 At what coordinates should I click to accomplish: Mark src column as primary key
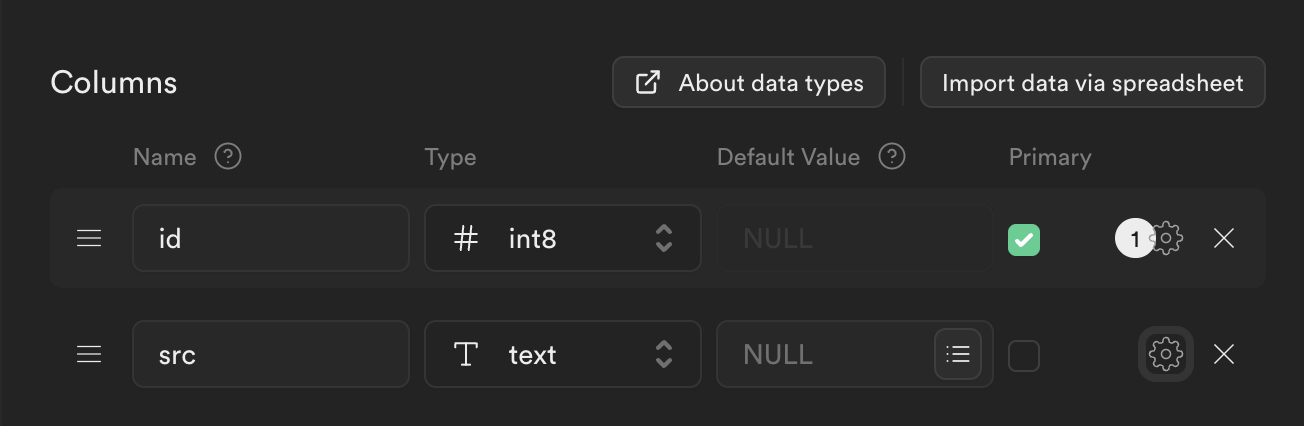click(x=1024, y=355)
